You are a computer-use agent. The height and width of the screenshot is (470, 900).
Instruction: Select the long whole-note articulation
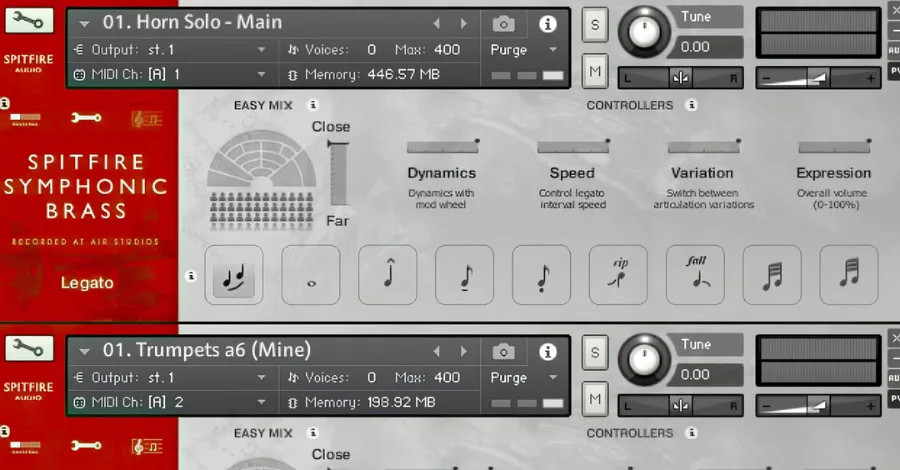[311, 275]
